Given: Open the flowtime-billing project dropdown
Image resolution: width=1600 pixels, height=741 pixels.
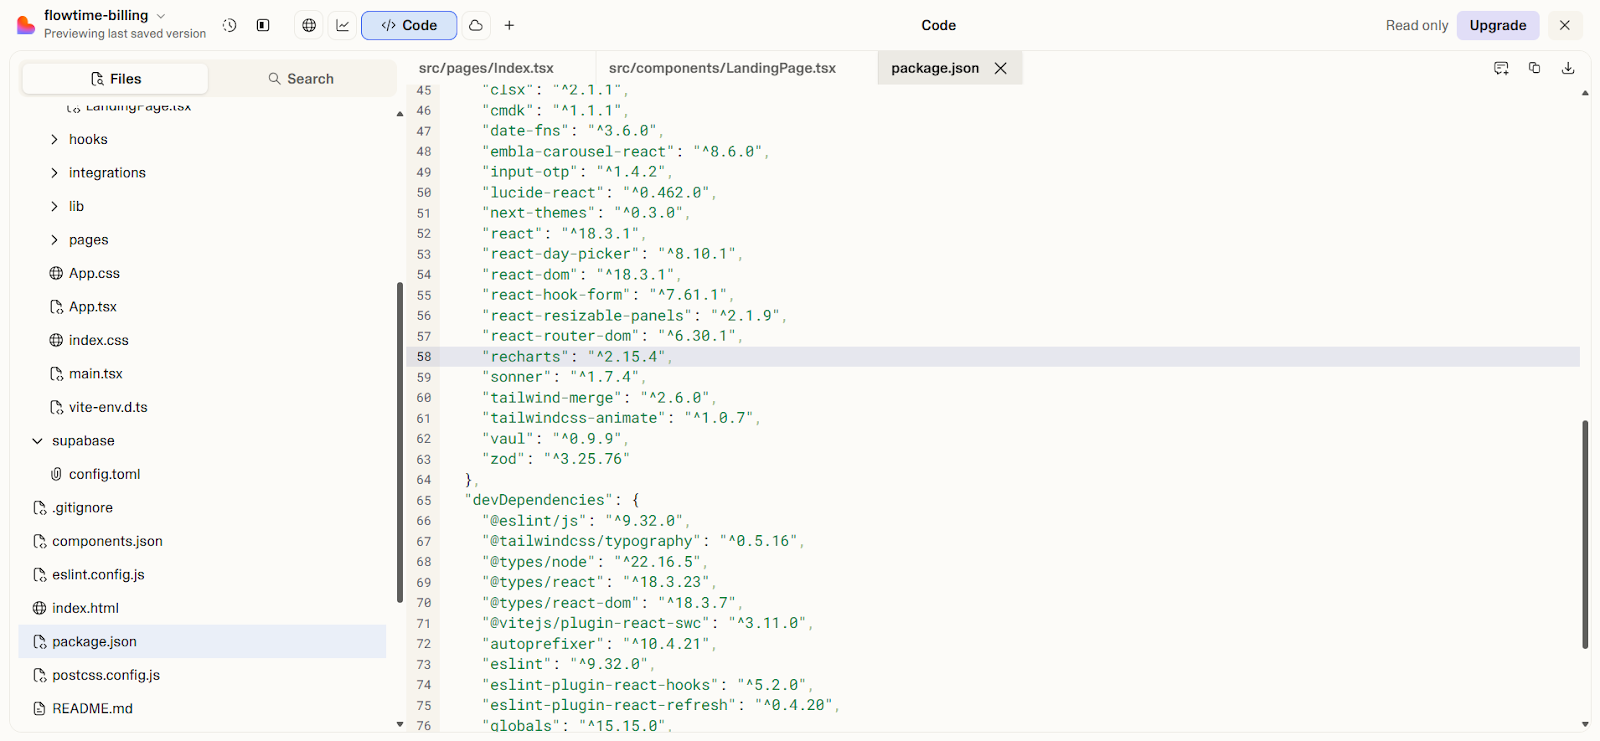Looking at the screenshot, I should tap(105, 15).
